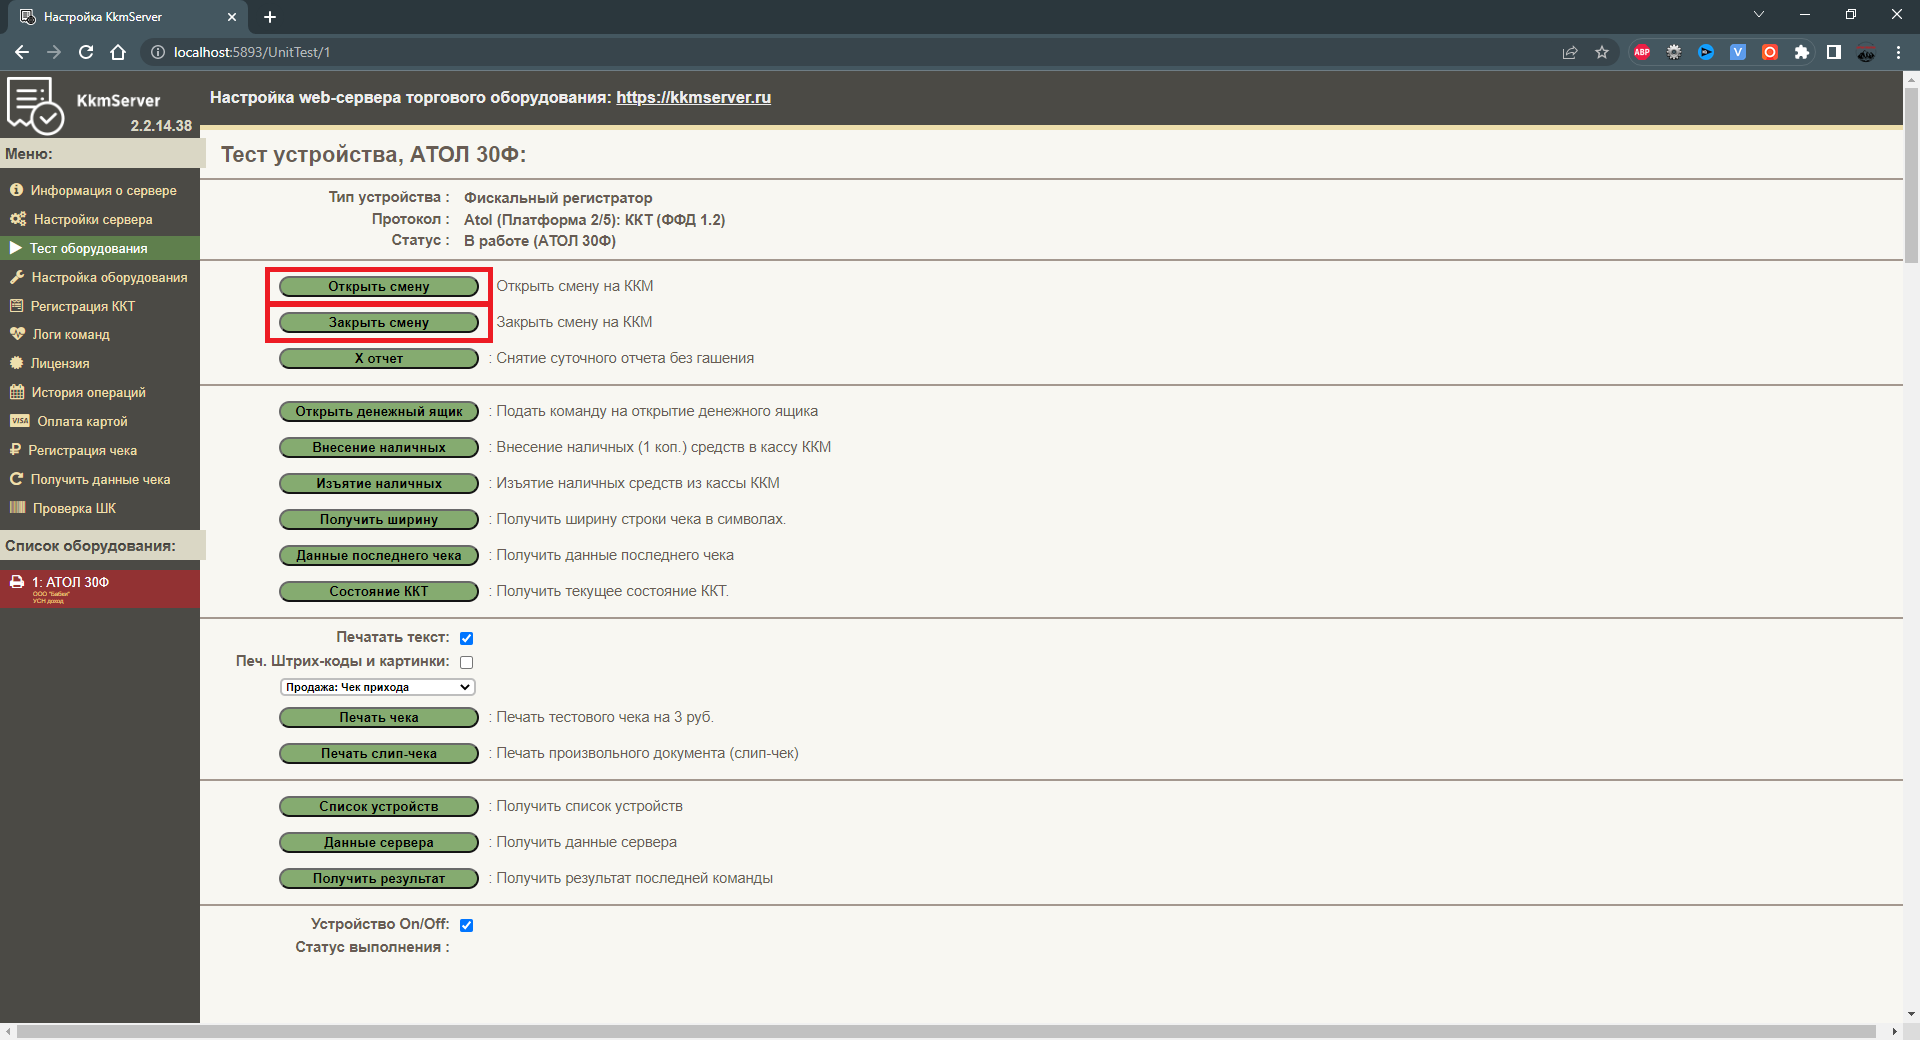Toggle the Устройство On/Off checkbox
1920x1040 pixels.
[466, 925]
